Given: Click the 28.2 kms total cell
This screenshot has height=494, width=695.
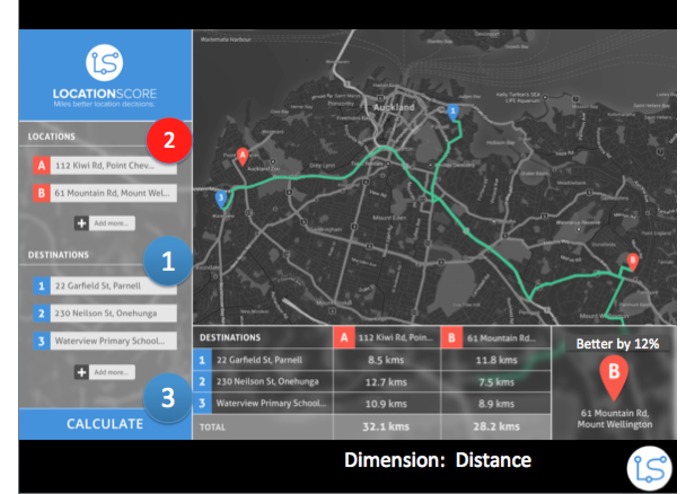Looking at the screenshot, I should click(x=496, y=427).
